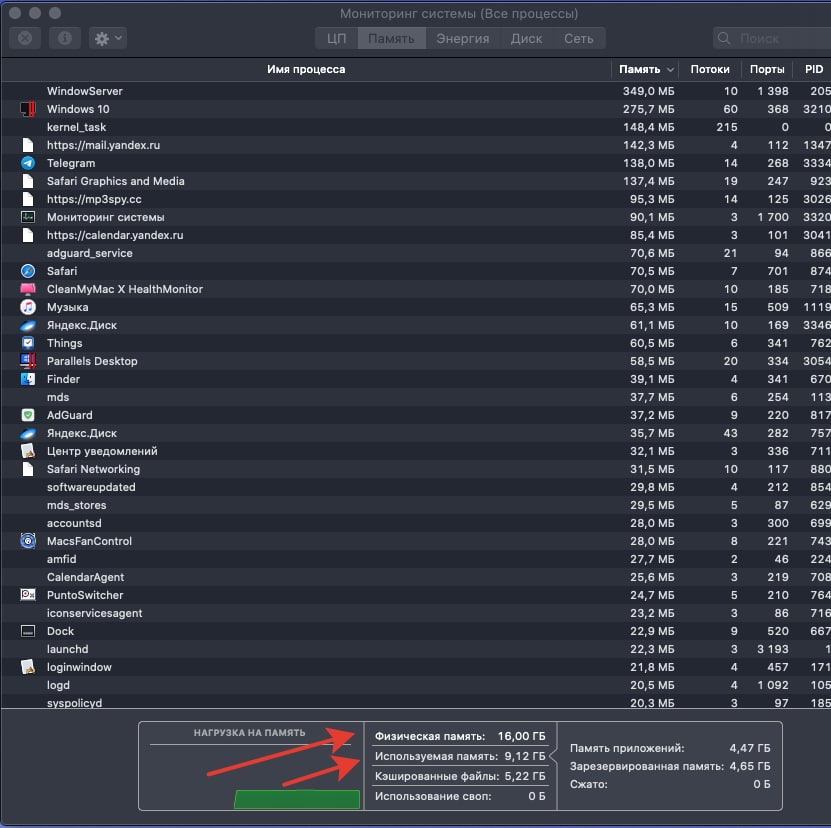Click the AdGuard shield icon

point(28,416)
